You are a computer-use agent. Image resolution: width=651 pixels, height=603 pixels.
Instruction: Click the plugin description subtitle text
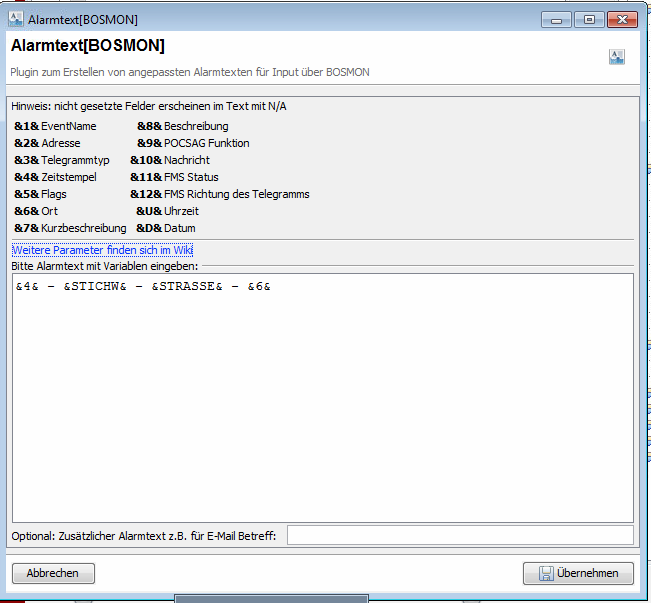(x=190, y=72)
